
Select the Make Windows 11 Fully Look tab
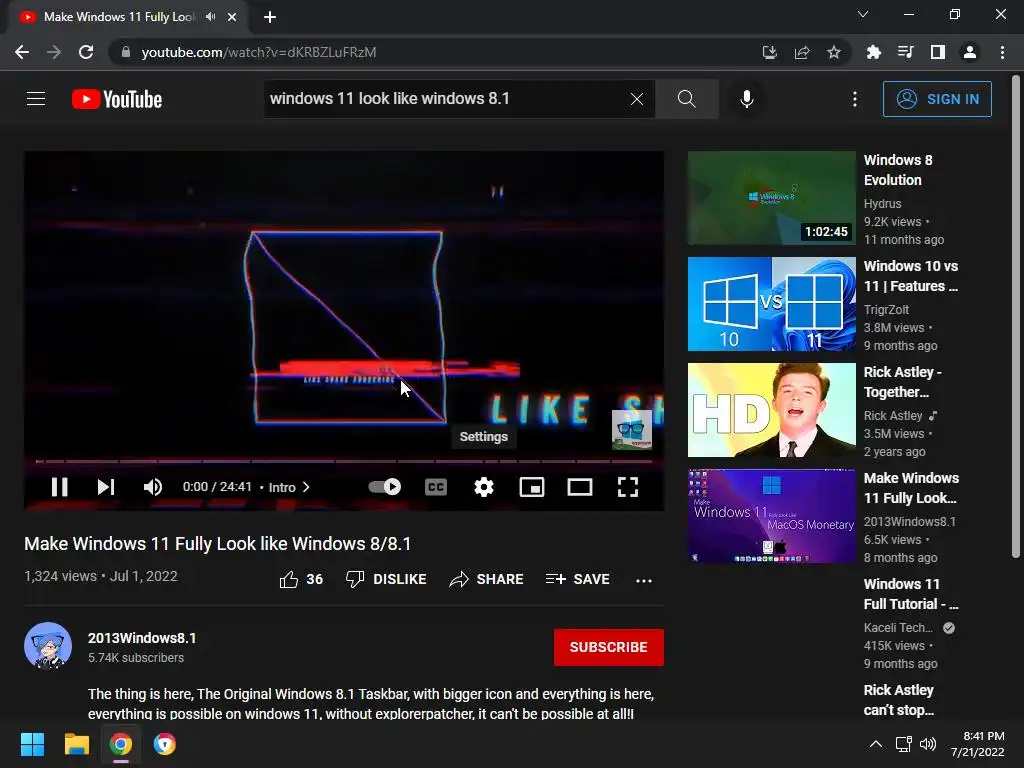point(120,17)
